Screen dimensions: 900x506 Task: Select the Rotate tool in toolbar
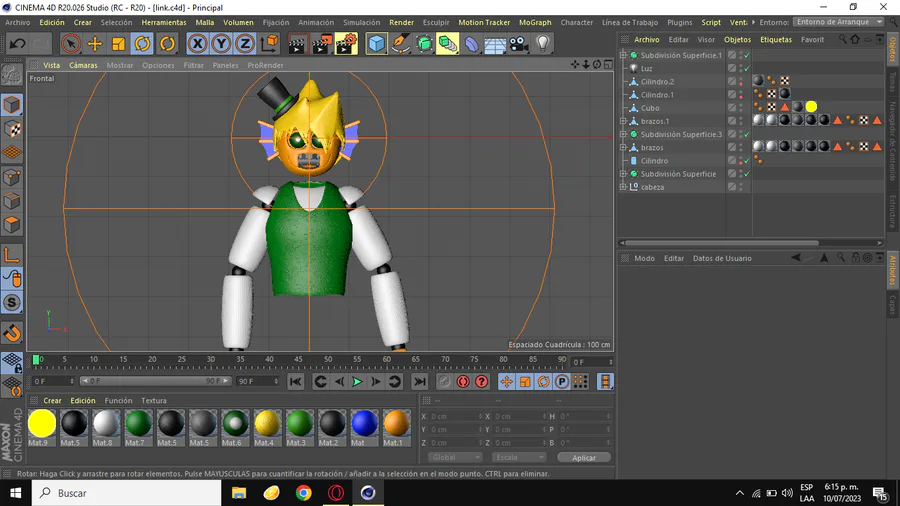tap(142, 44)
